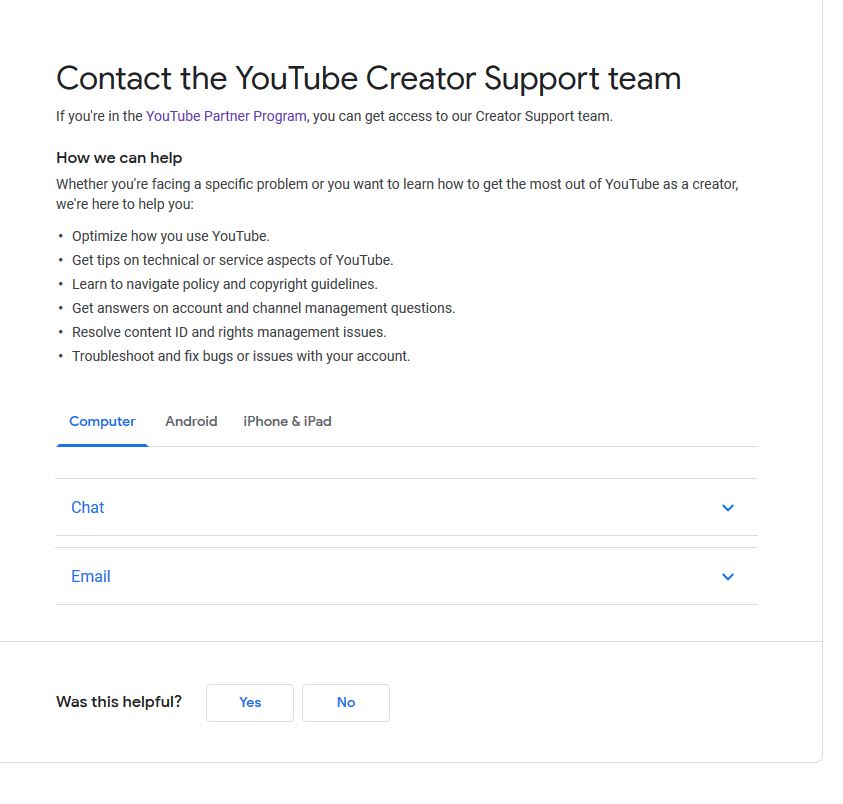Screen dimensions: 843x804
Task: Click Yes under "Was this helpful?"
Action: pos(249,702)
